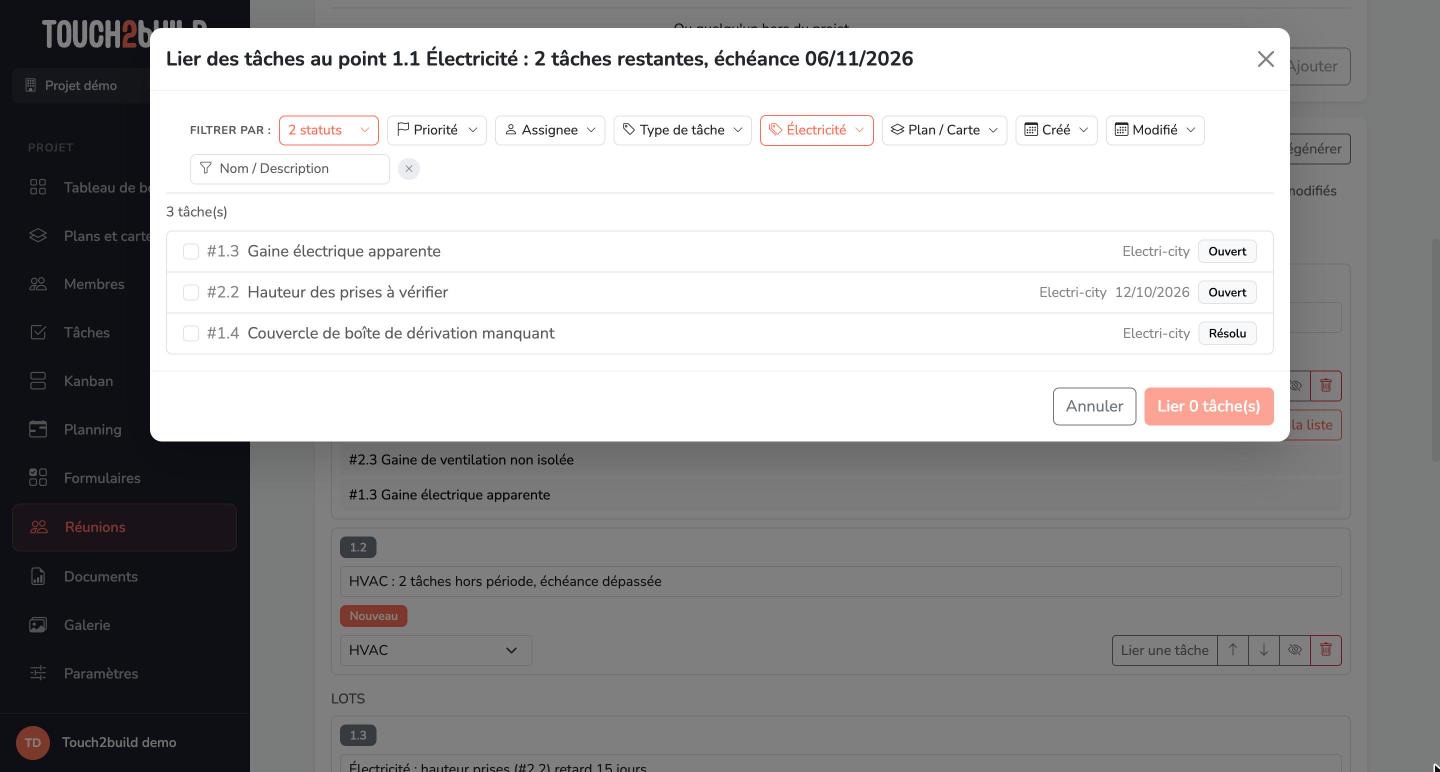Click the linked task '#2.3 Gaine de ventilation non isolée'
This screenshot has width=1440, height=772.
click(x=840, y=460)
